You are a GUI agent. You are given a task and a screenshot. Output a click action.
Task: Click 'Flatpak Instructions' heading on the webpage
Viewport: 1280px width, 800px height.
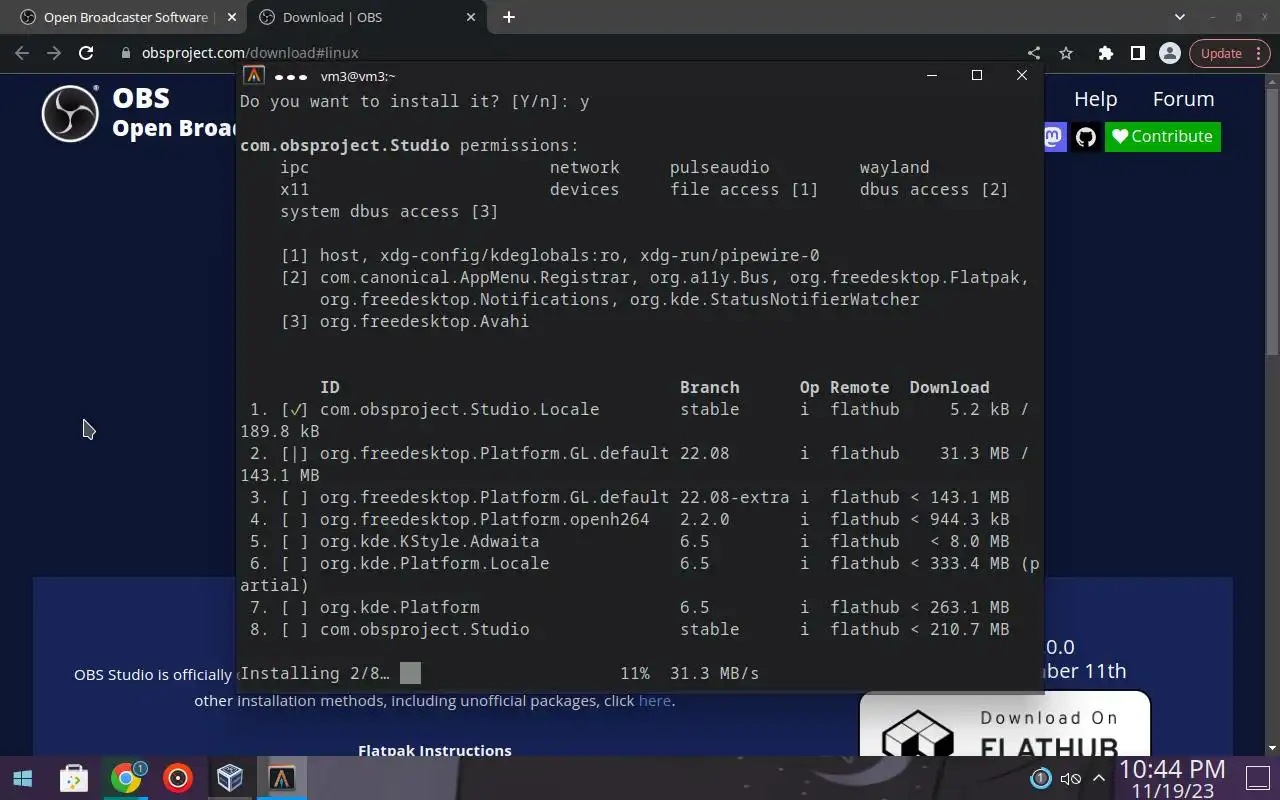point(435,750)
